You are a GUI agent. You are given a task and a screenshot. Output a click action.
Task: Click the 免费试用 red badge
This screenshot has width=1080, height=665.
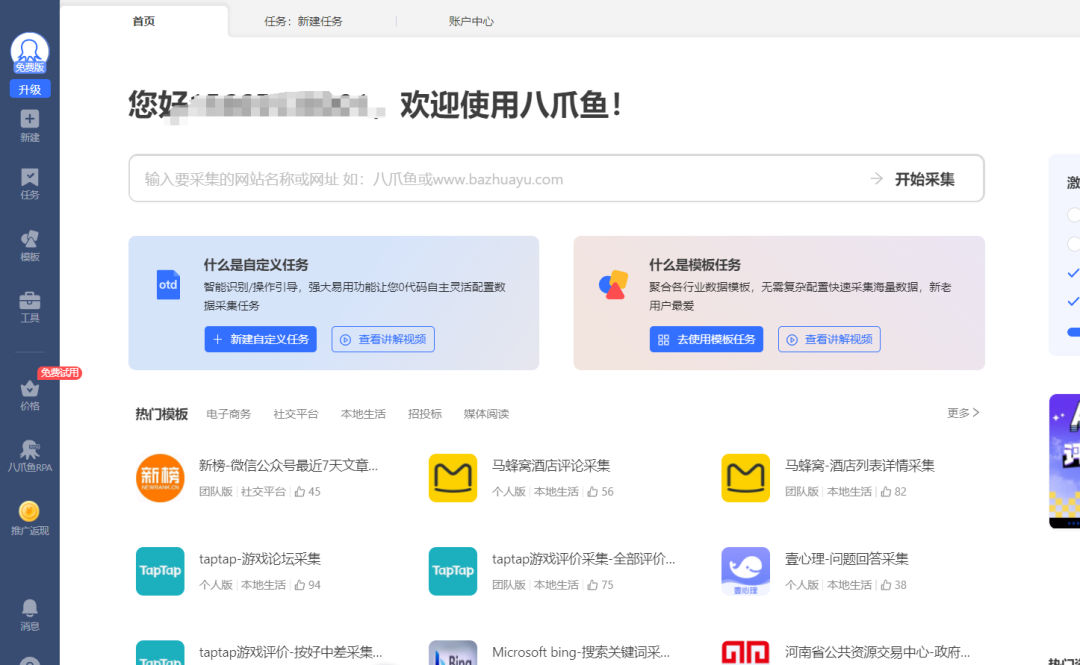(x=60, y=373)
